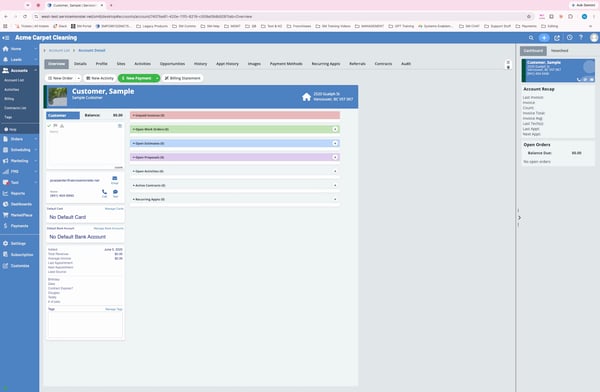Click the green New Payment button
This screenshot has width=600, height=392.
pyautogui.click(x=136, y=78)
